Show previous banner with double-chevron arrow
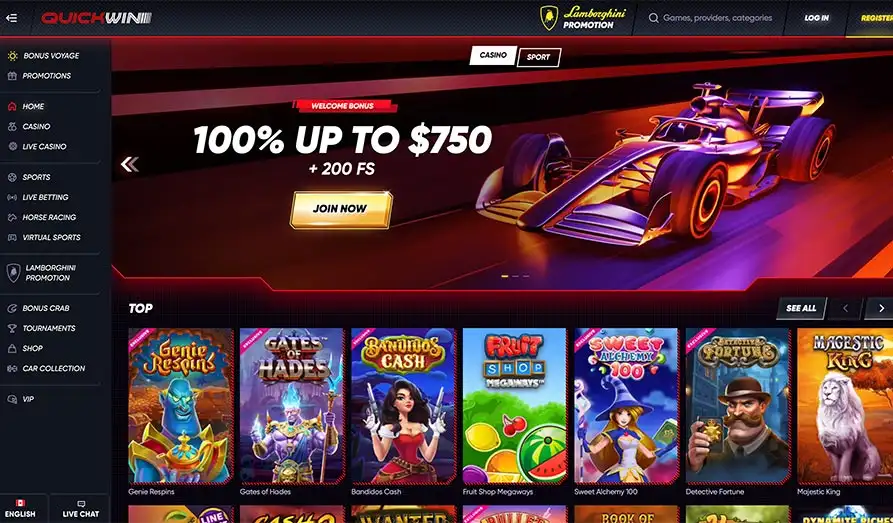The height and width of the screenshot is (523, 893). (129, 165)
